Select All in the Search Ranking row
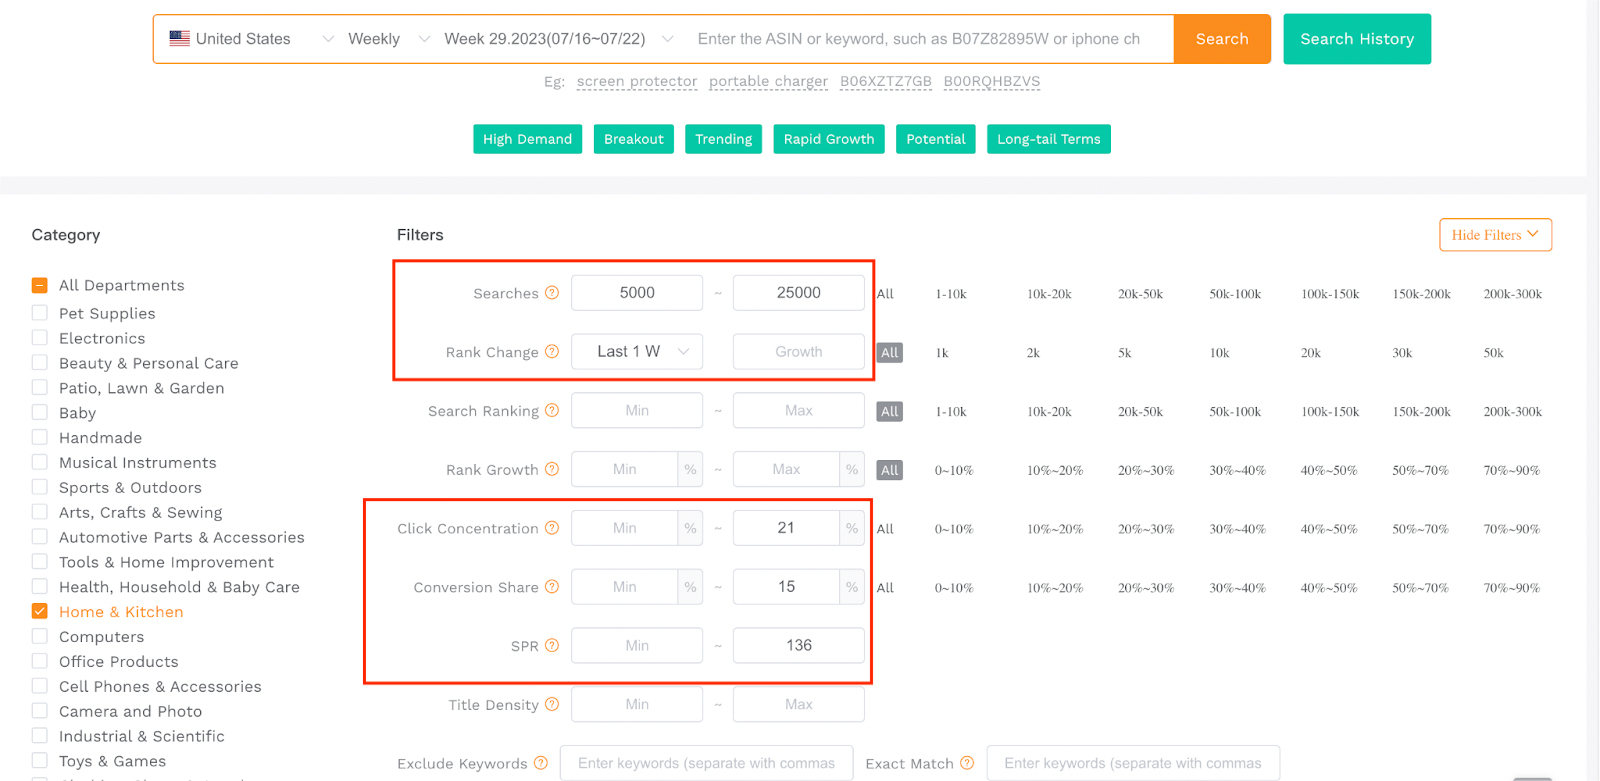The image size is (1600, 781). coord(890,411)
